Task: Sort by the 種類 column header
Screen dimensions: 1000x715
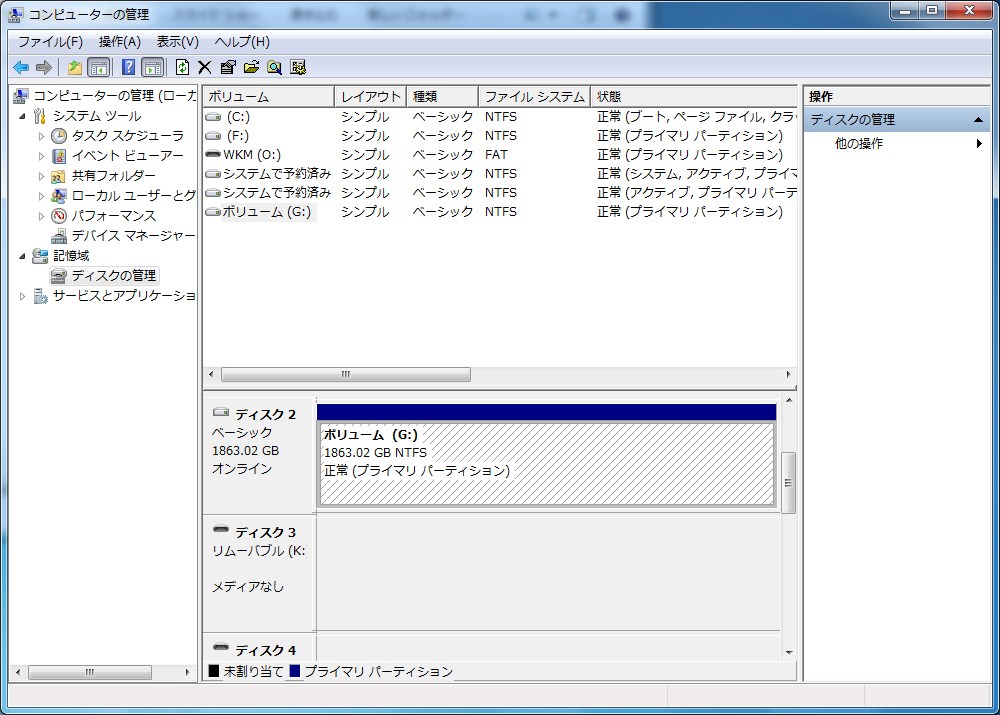Action: (x=443, y=96)
